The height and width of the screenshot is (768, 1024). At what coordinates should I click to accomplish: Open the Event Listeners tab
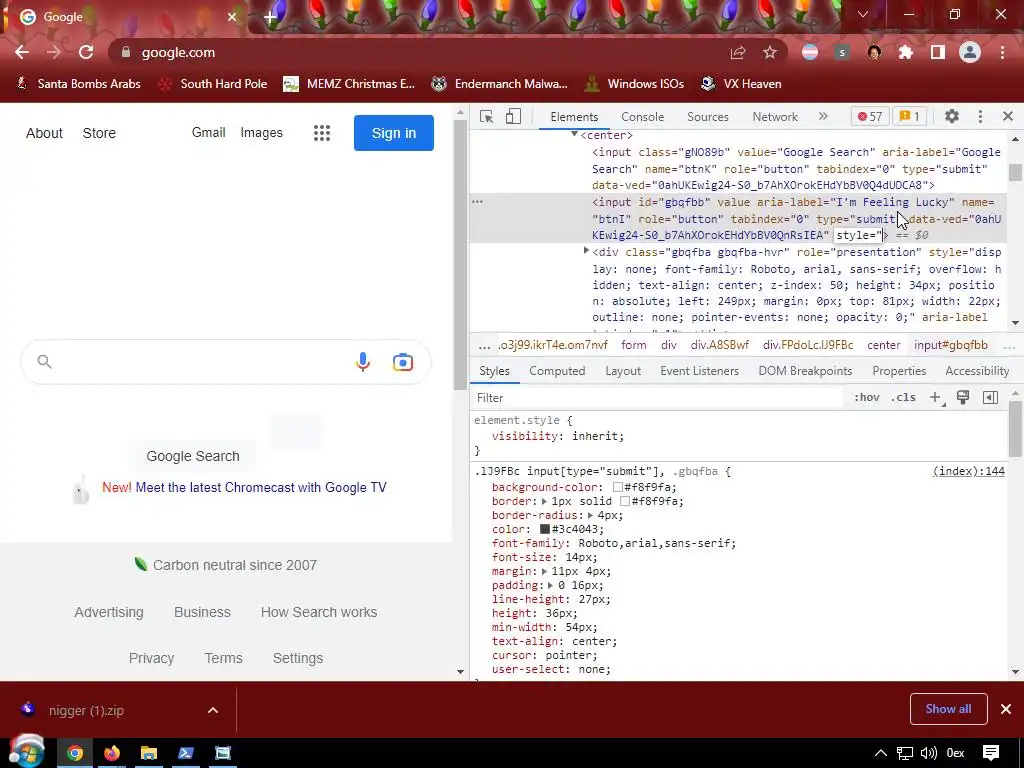(699, 371)
